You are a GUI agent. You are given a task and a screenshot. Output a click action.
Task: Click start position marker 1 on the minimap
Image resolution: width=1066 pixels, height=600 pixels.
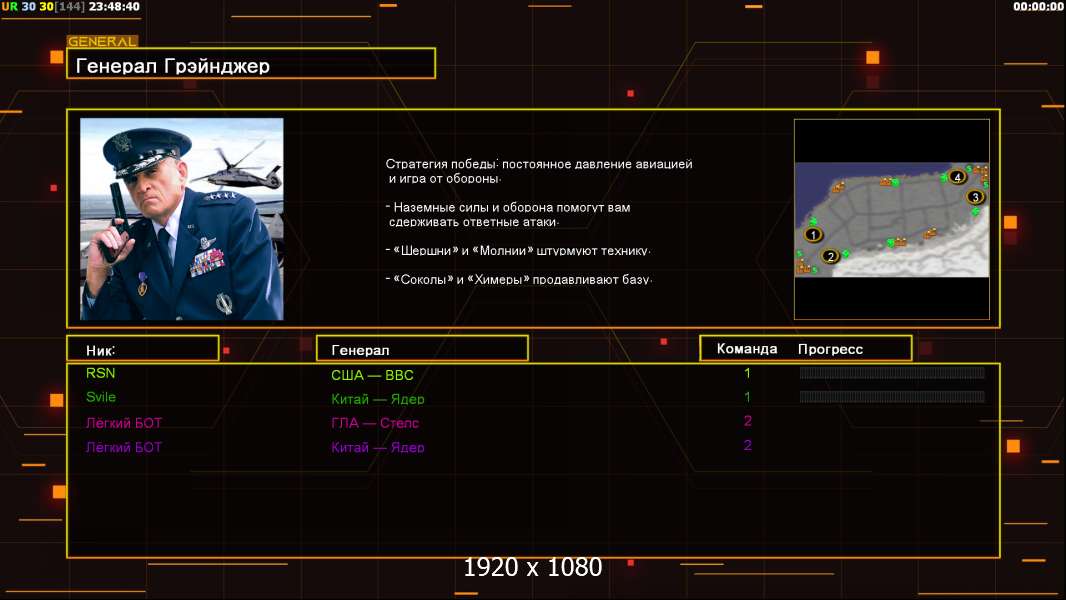pyautogui.click(x=813, y=235)
